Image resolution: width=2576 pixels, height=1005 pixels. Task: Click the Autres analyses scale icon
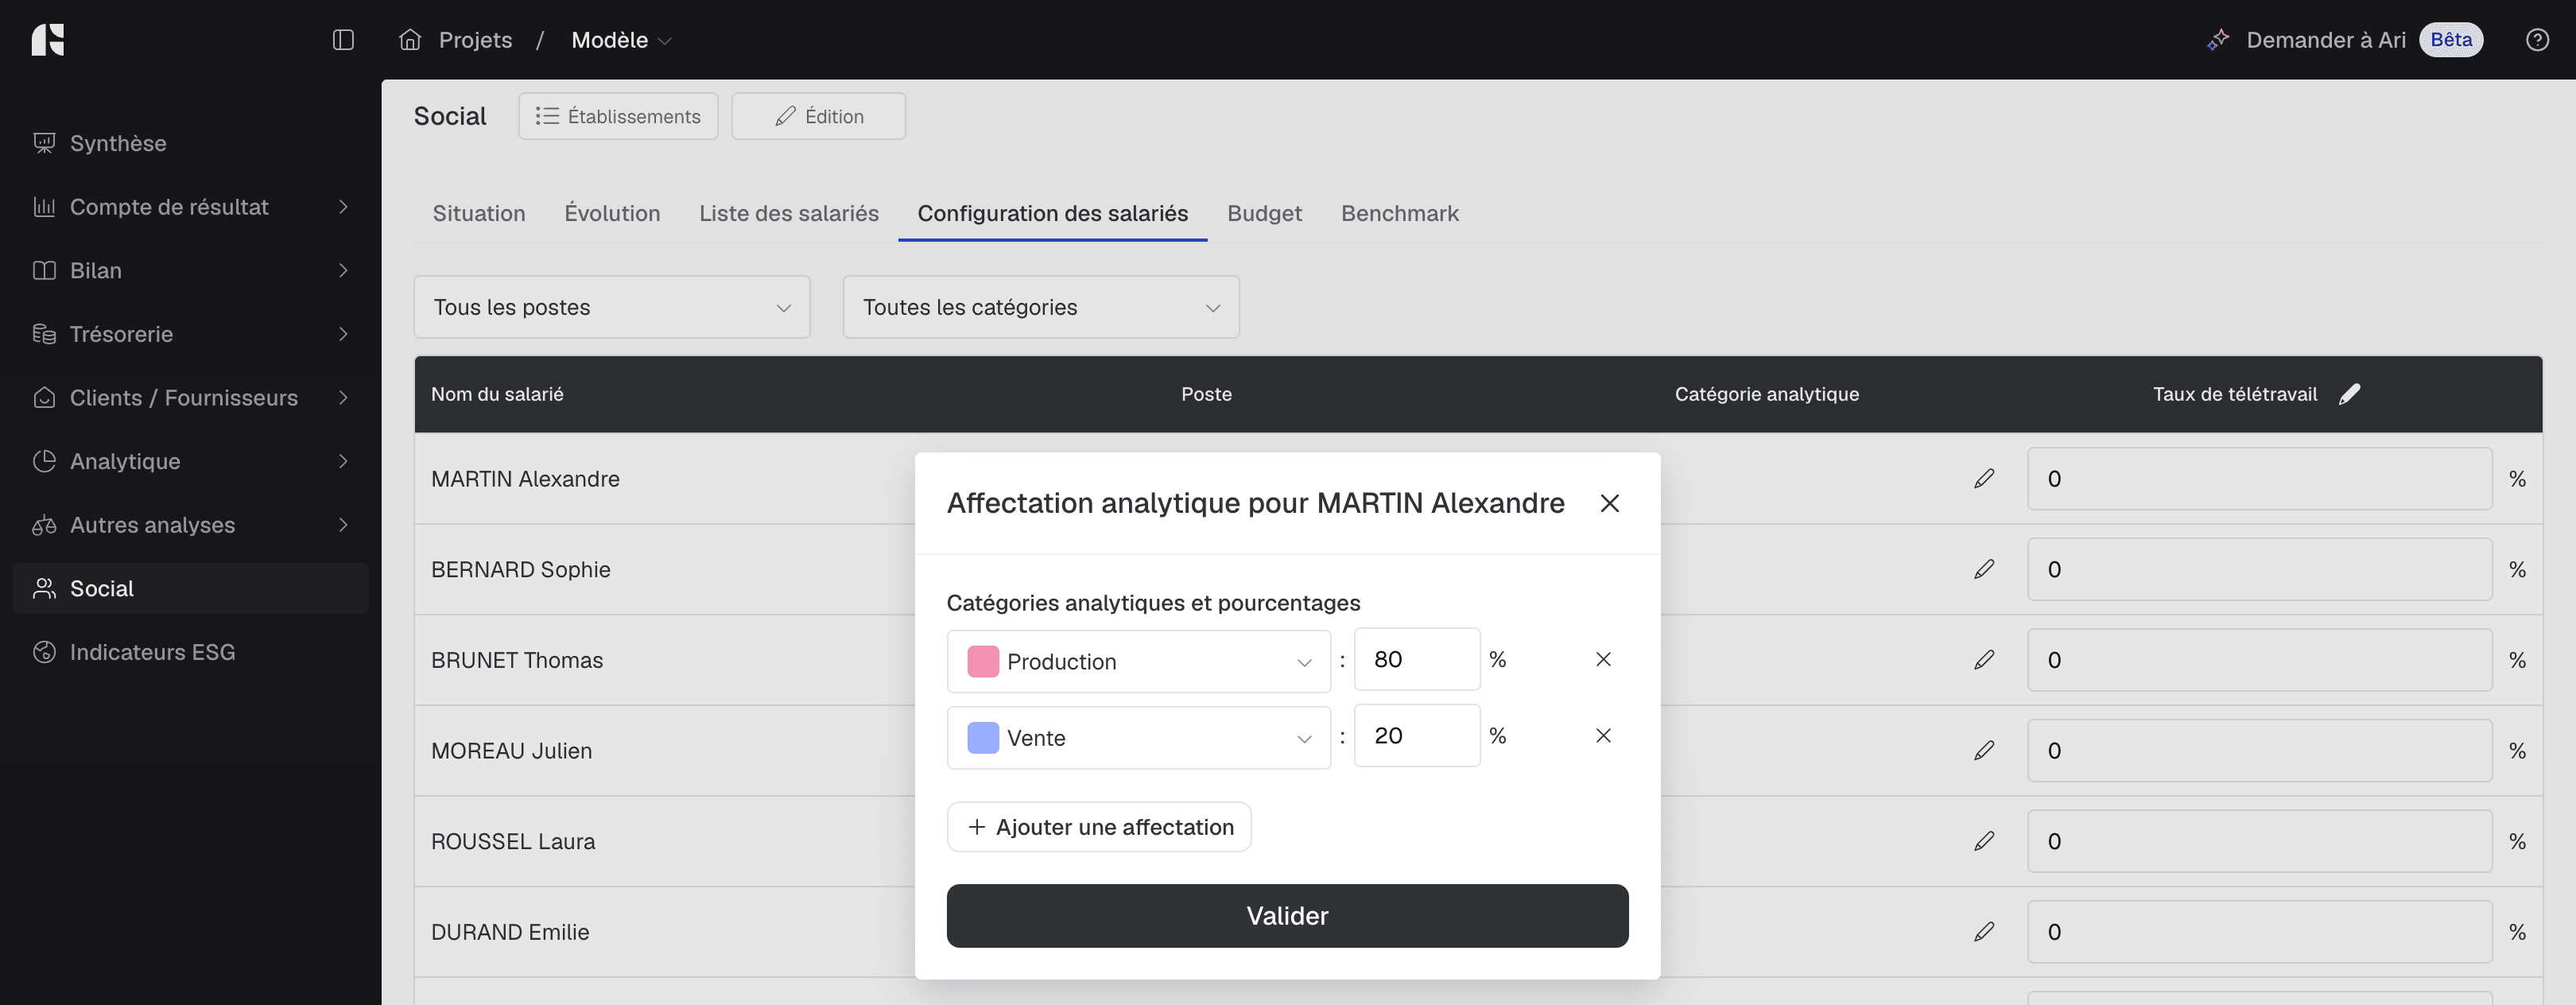[x=44, y=525]
